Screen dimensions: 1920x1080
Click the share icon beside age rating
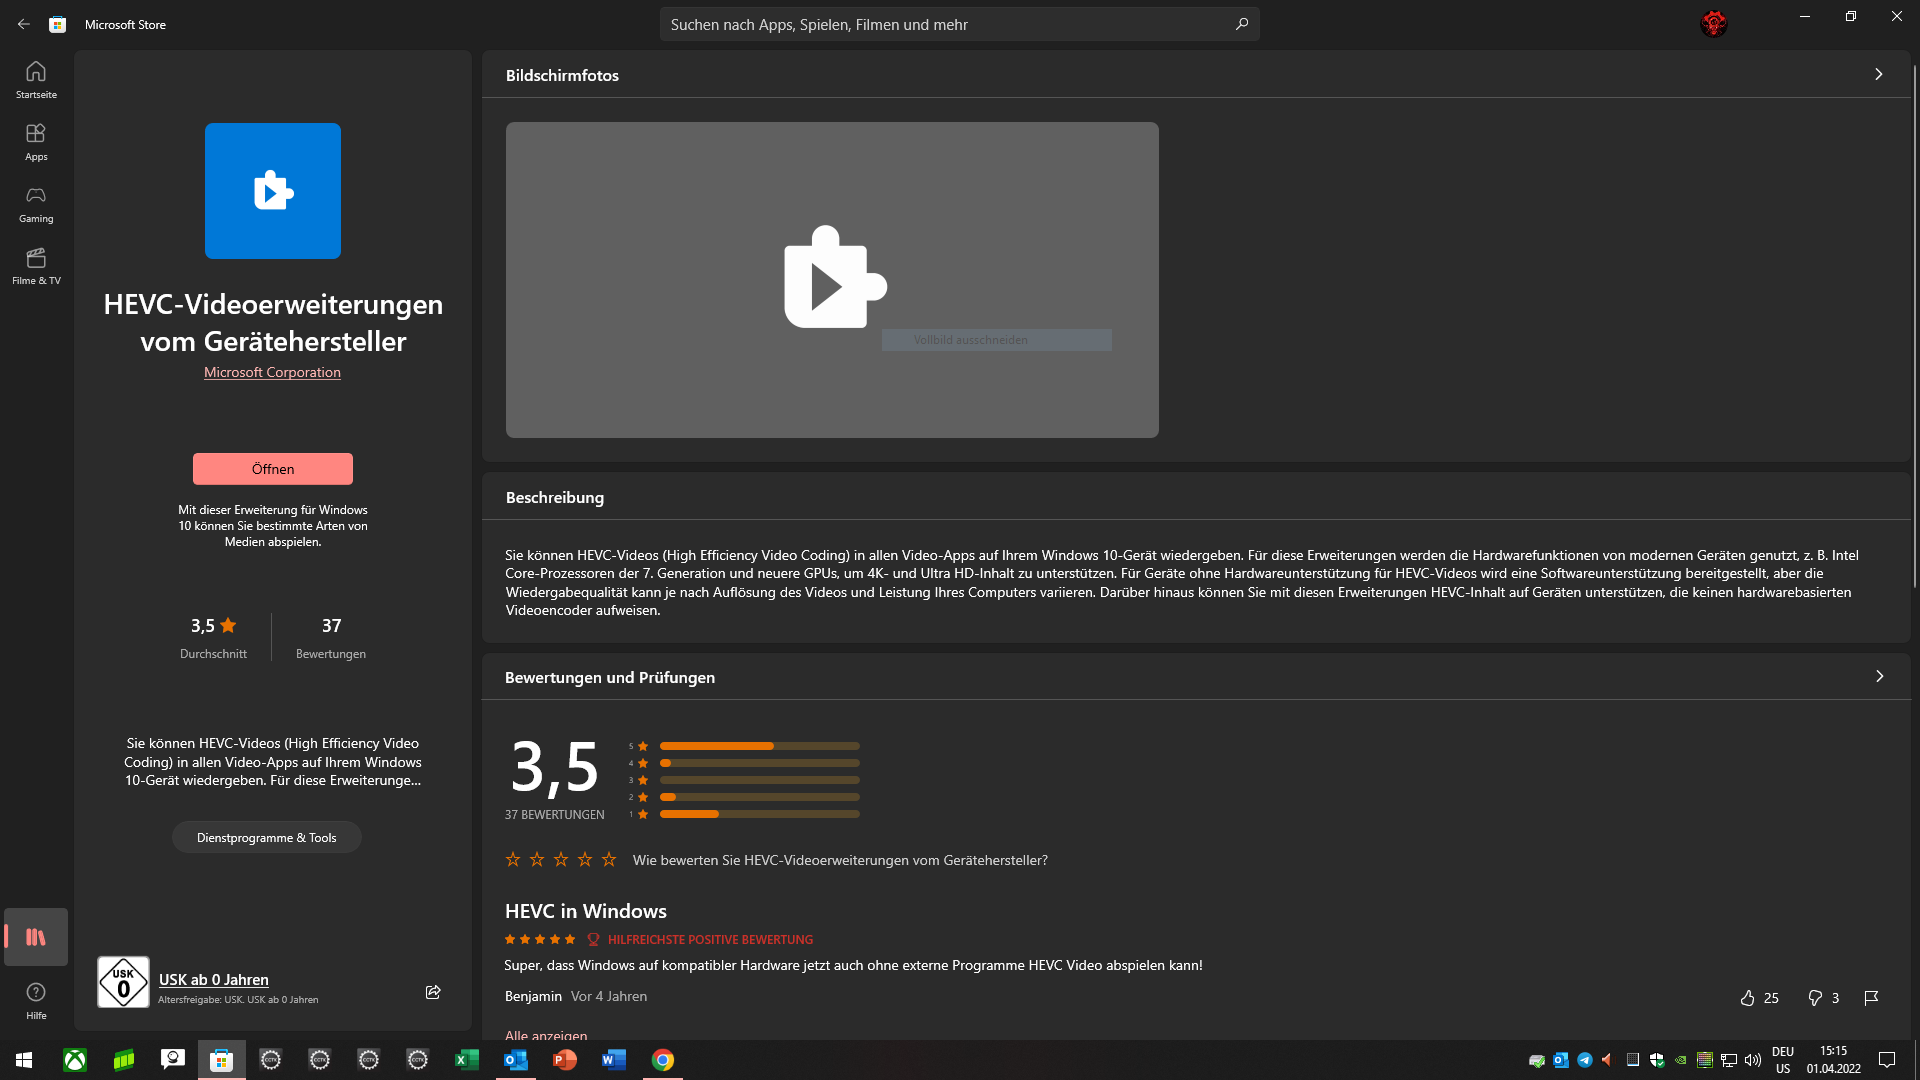[x=433, y=992]
